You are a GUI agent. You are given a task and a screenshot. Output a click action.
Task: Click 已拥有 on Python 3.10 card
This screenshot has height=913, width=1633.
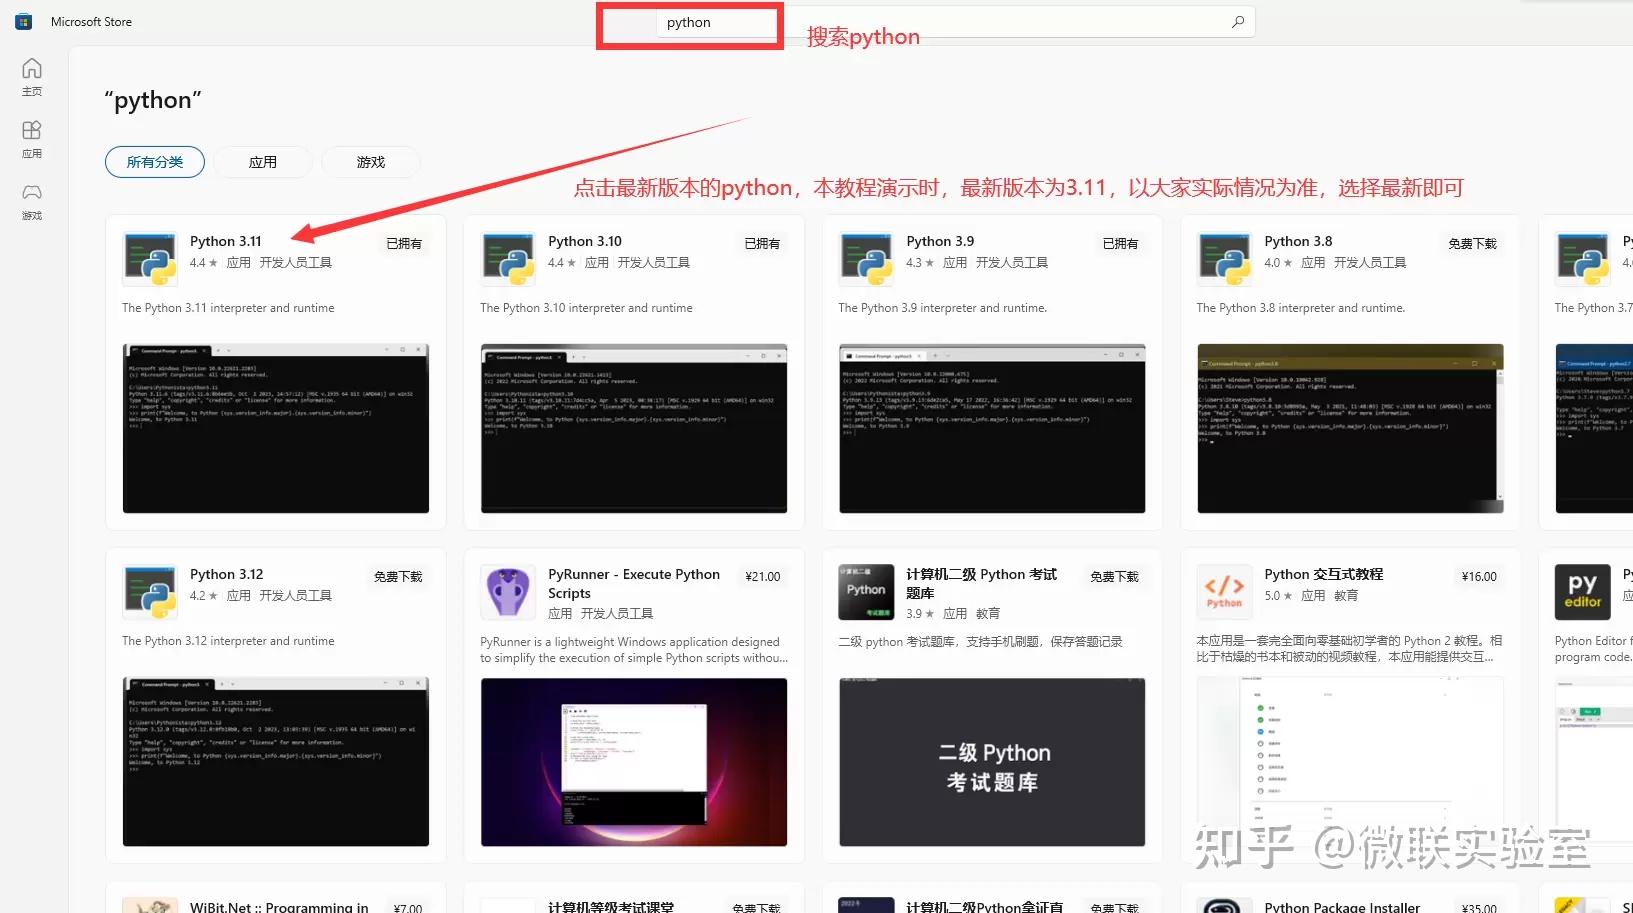[x=762, y=244]
